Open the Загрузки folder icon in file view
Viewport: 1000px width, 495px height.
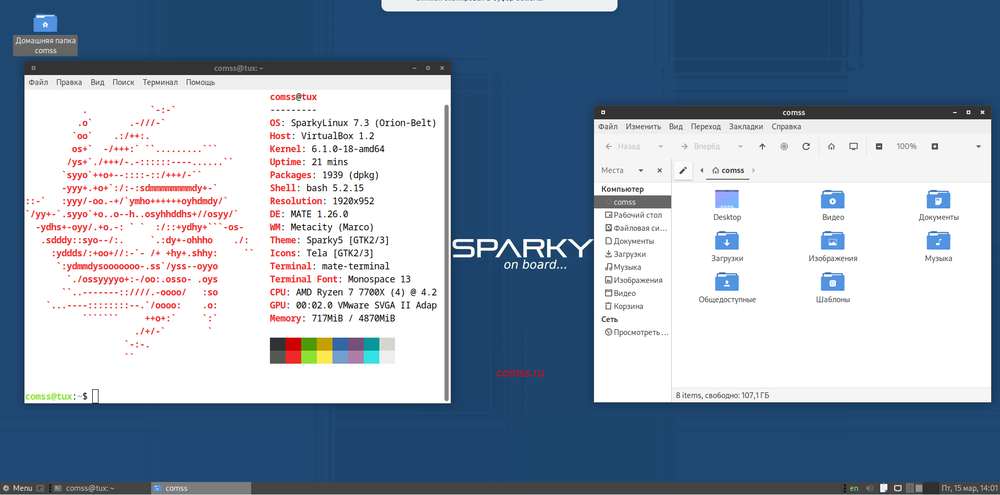(x=727, y=241)
